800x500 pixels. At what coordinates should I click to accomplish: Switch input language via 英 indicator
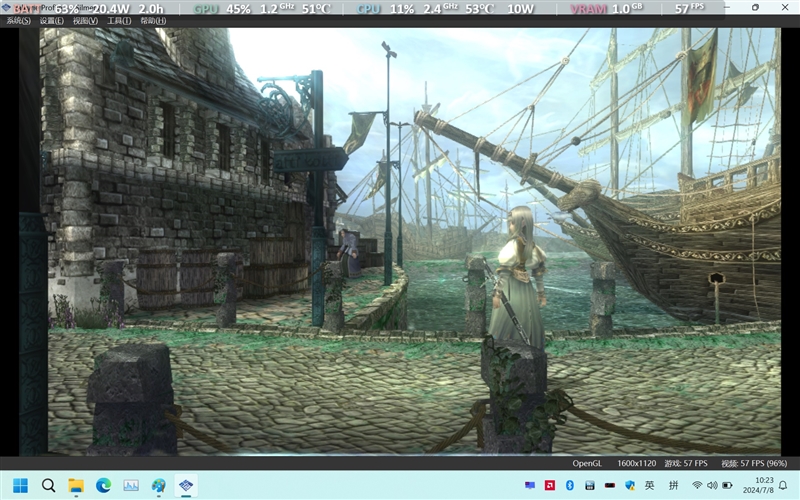pos(649,485)
